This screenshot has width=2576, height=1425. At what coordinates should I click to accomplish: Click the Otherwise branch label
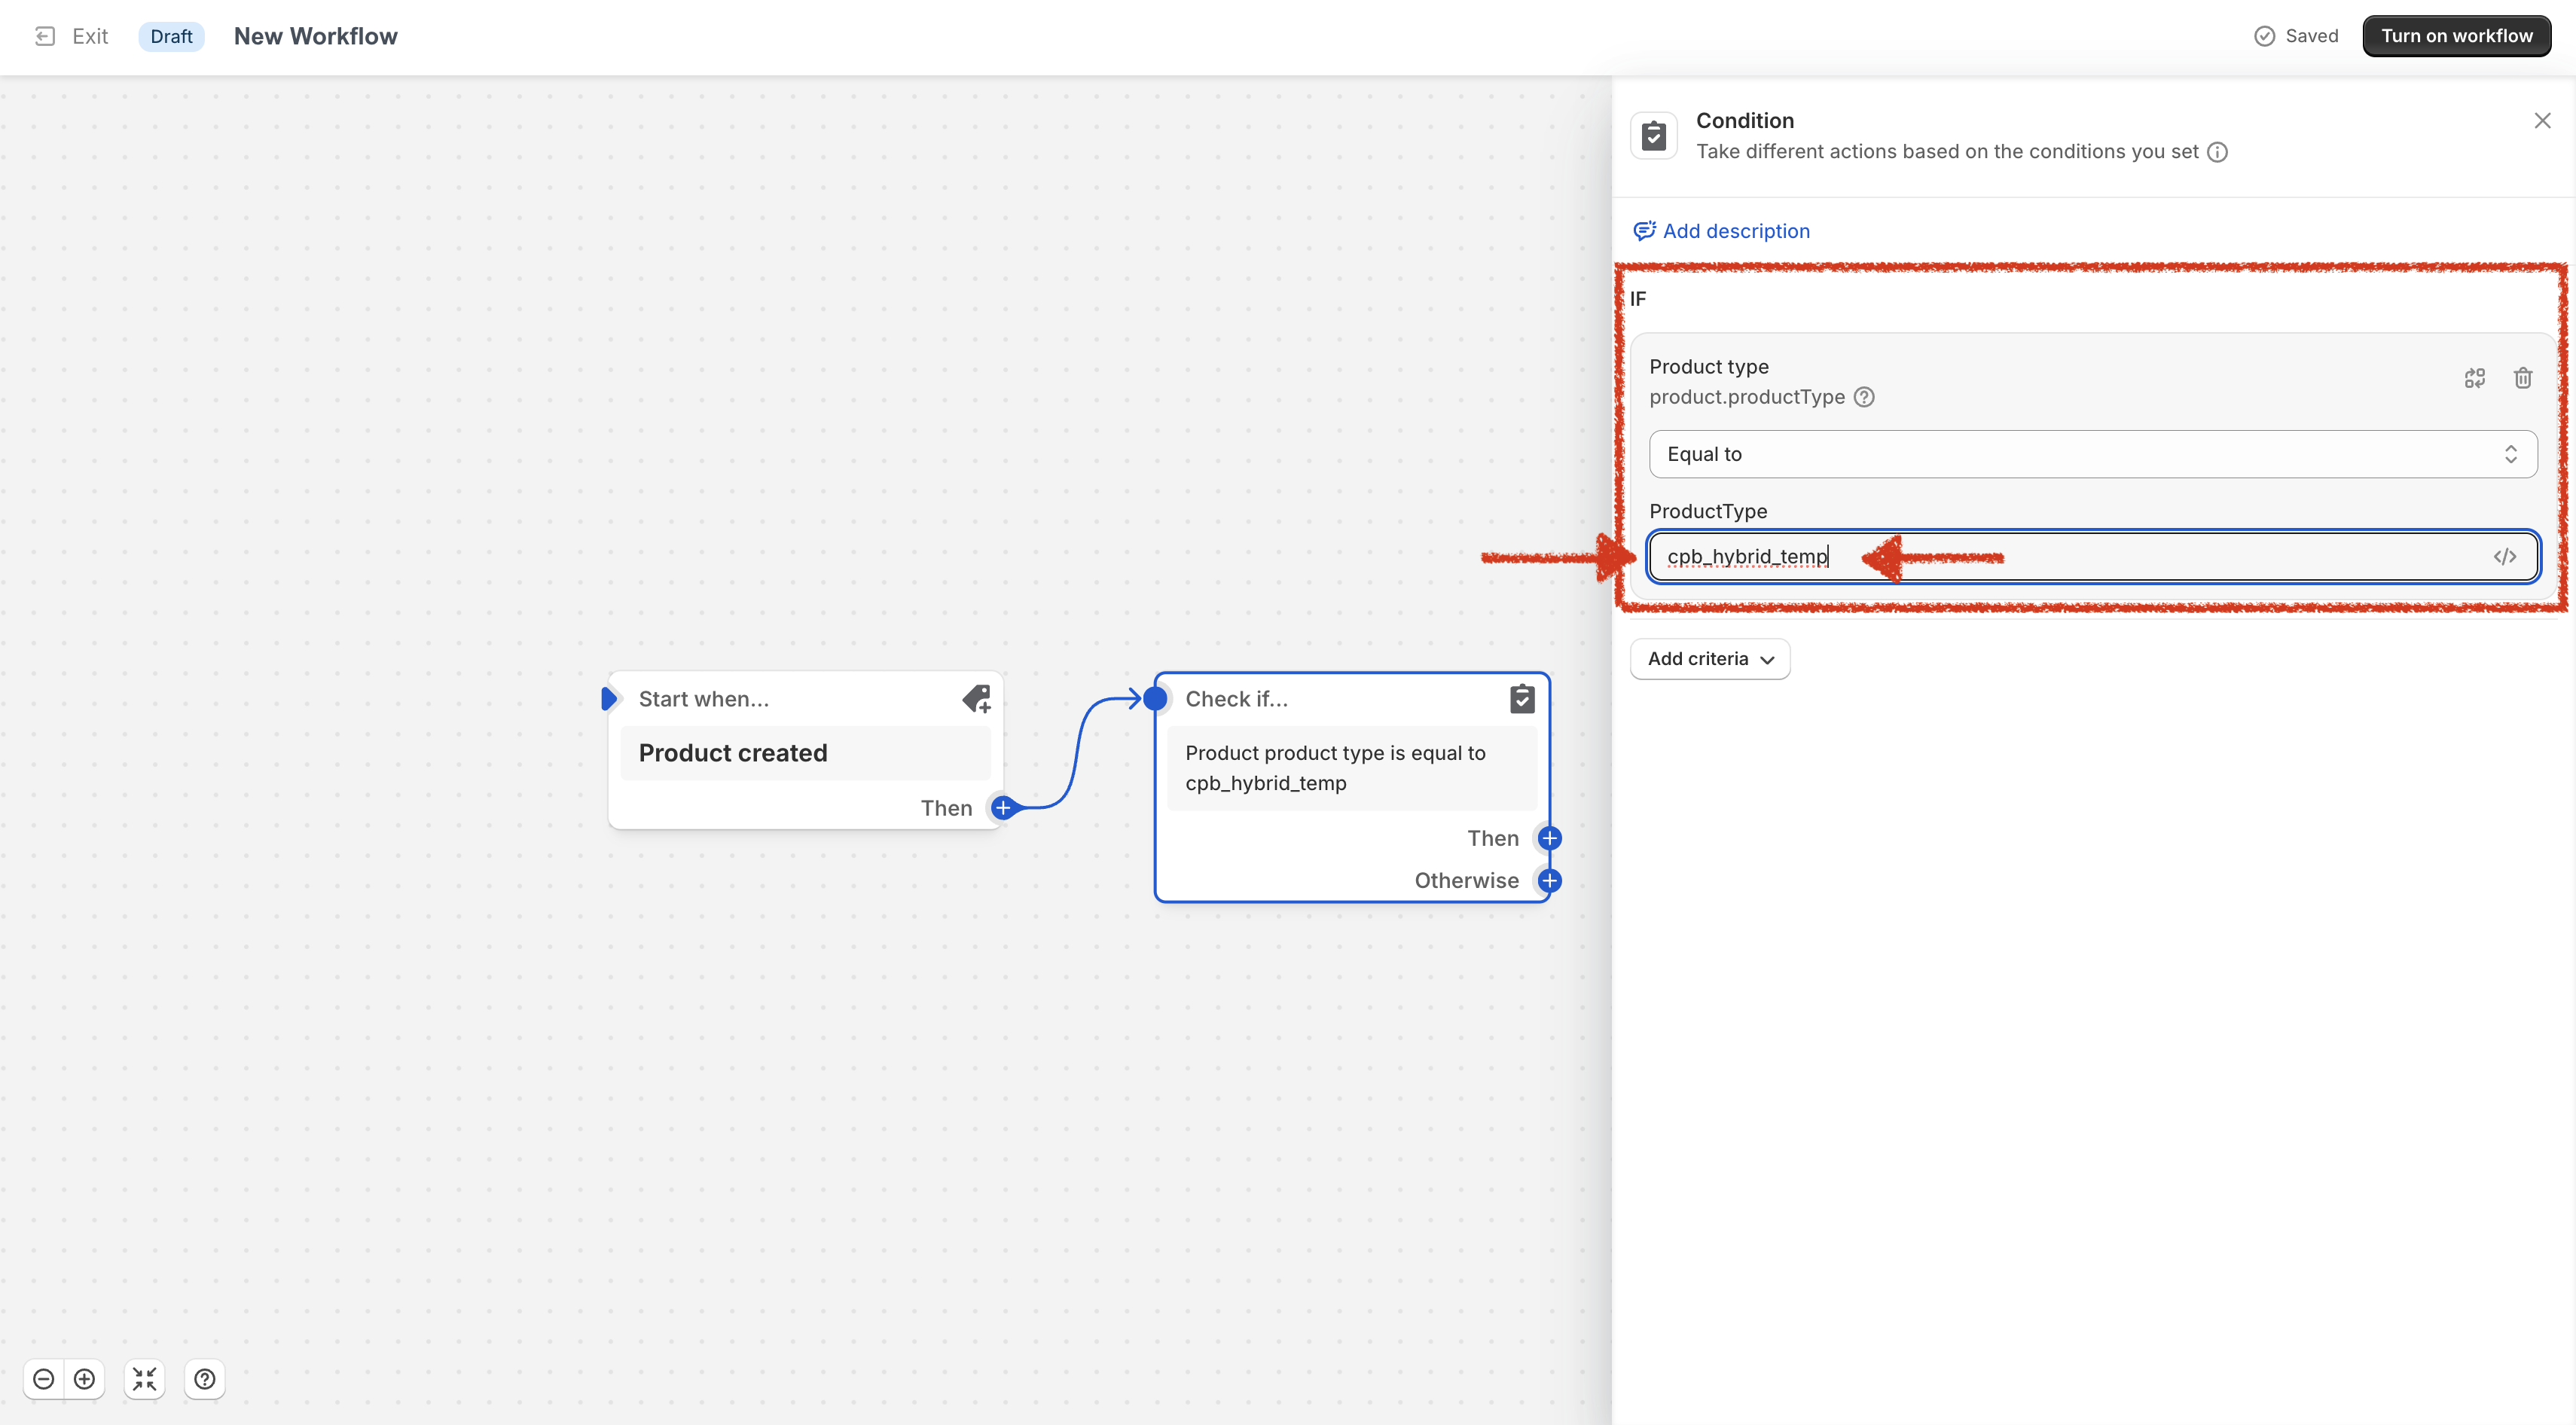1466,881
